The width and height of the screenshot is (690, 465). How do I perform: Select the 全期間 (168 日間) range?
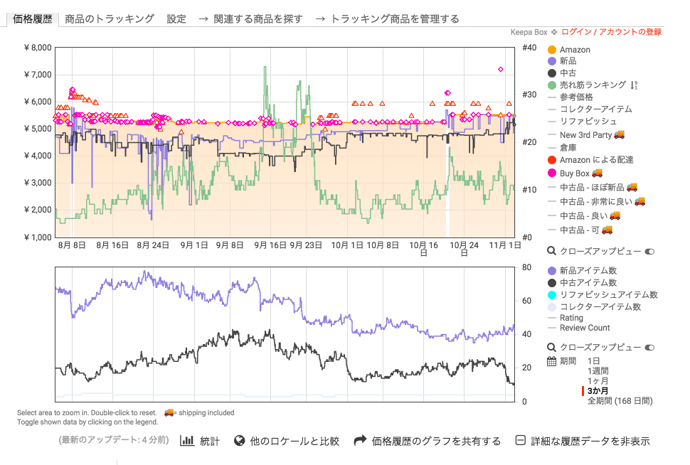point(619,400)
